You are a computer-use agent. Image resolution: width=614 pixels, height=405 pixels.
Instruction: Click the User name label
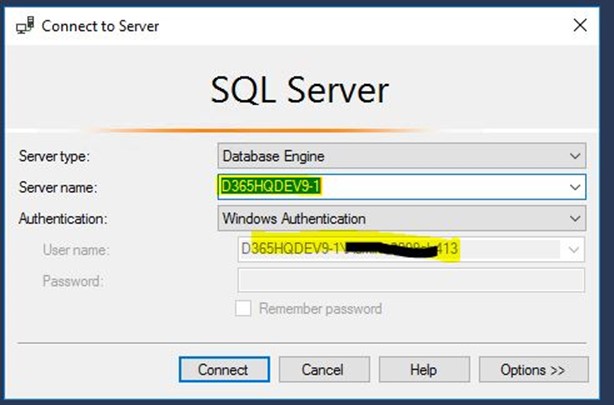point(76,250)
